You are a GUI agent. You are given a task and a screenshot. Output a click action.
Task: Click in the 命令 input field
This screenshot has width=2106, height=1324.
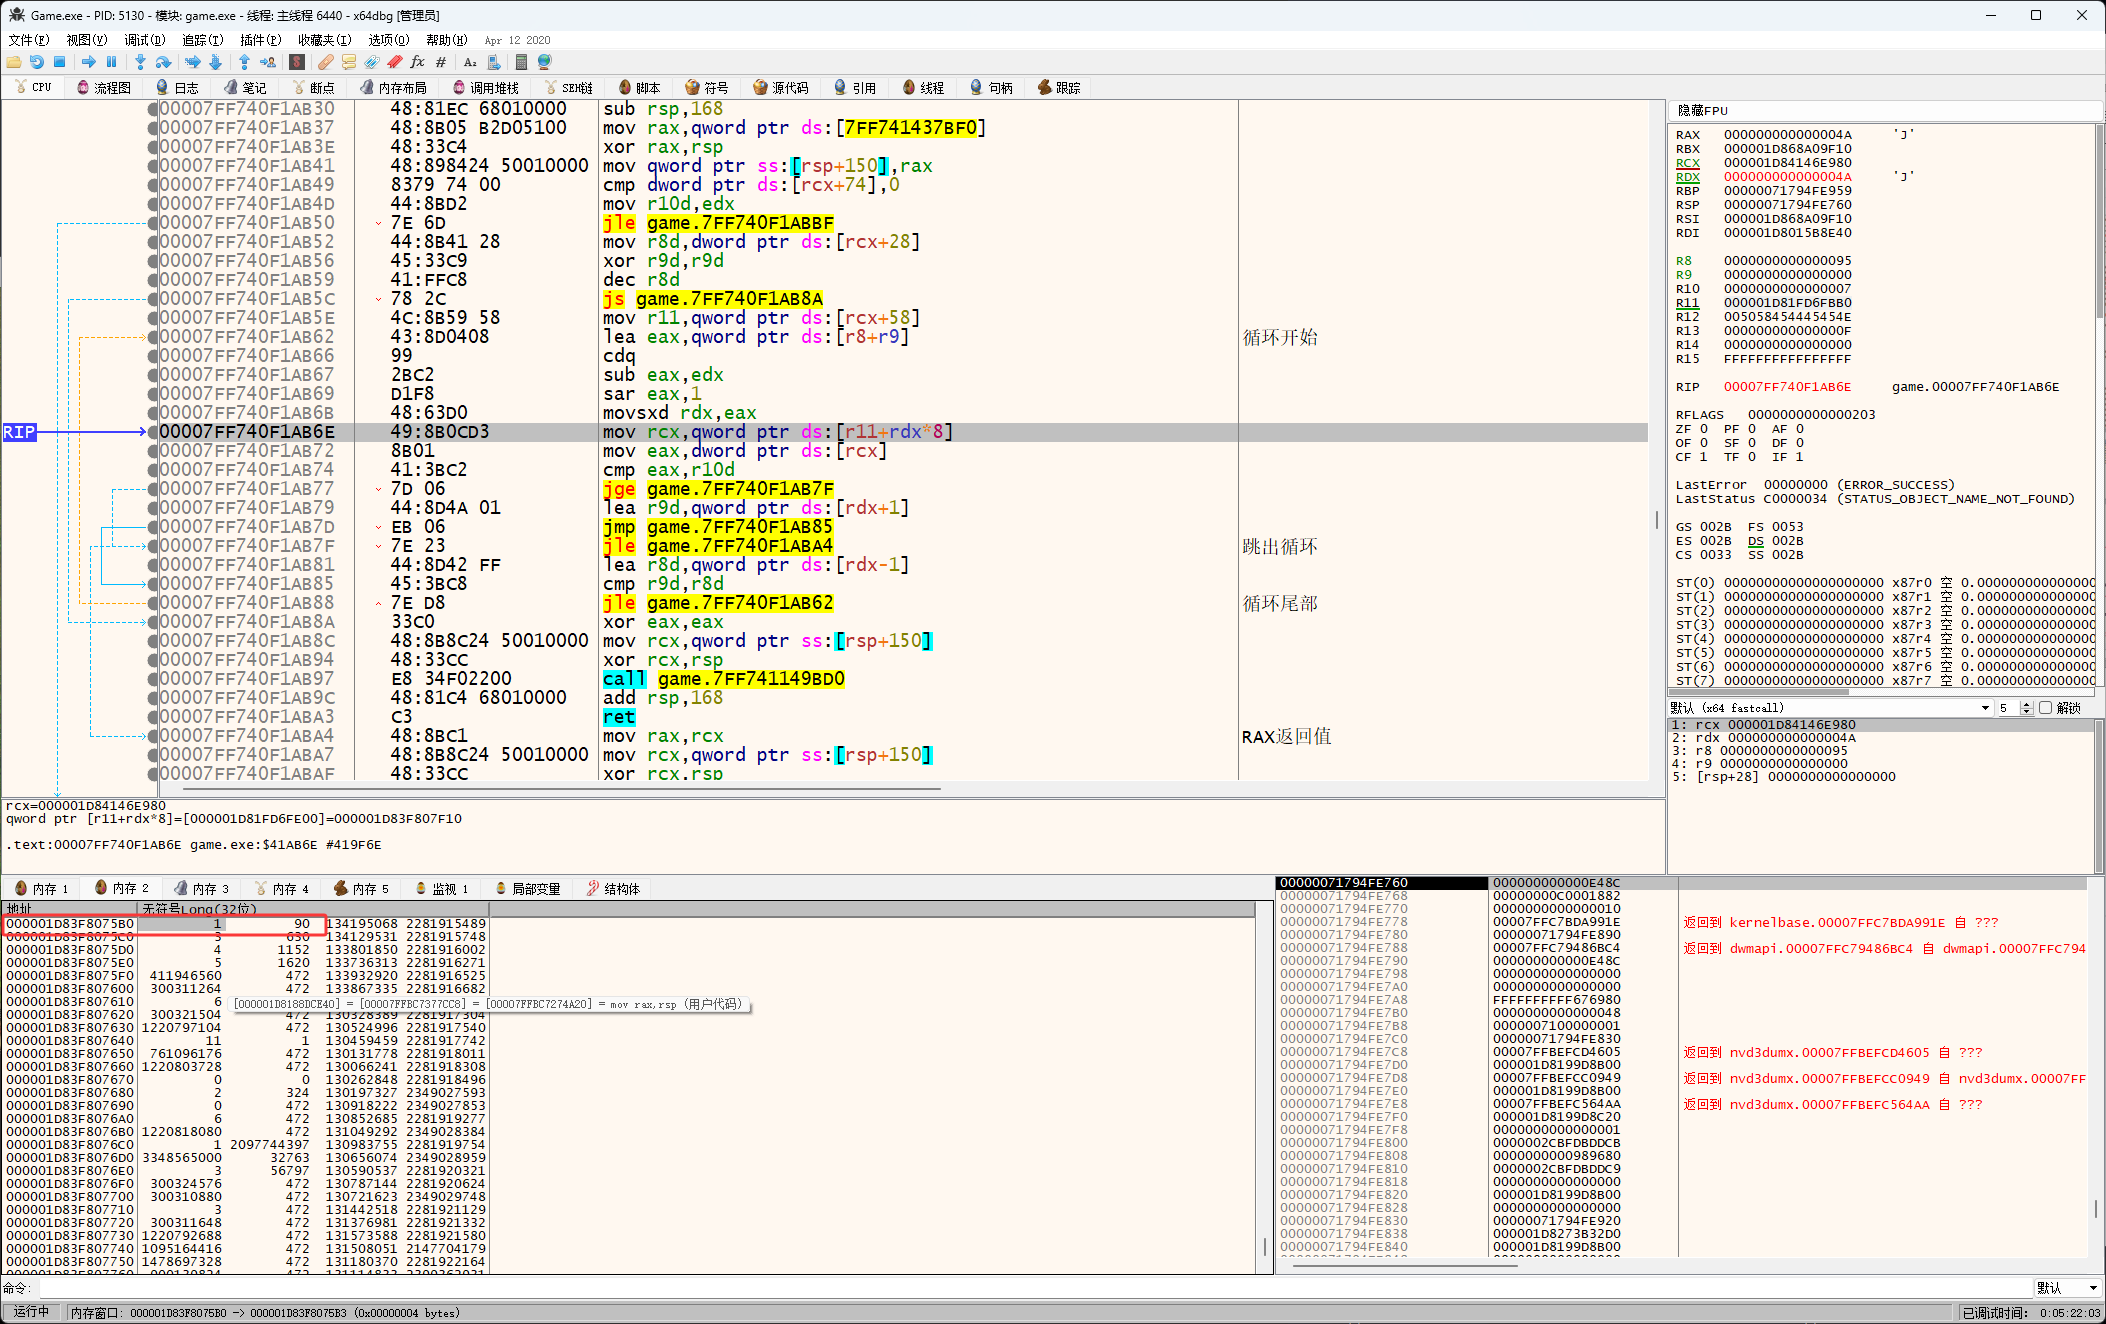click(x=1000, y=1288)
